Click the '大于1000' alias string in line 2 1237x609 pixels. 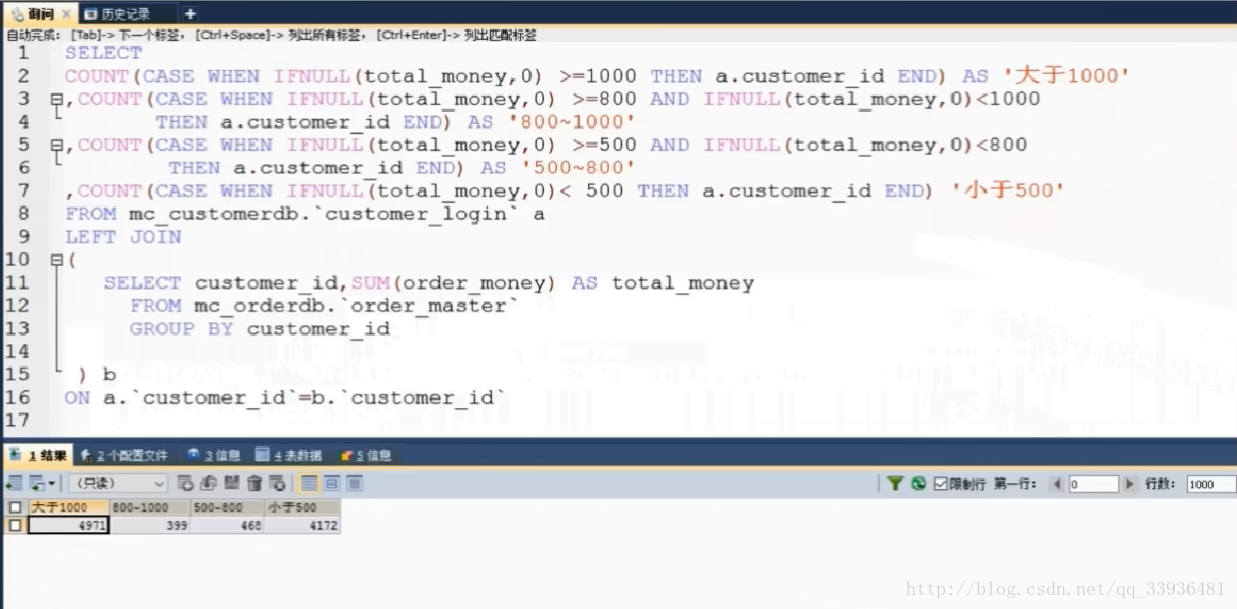coord(1066,76)
